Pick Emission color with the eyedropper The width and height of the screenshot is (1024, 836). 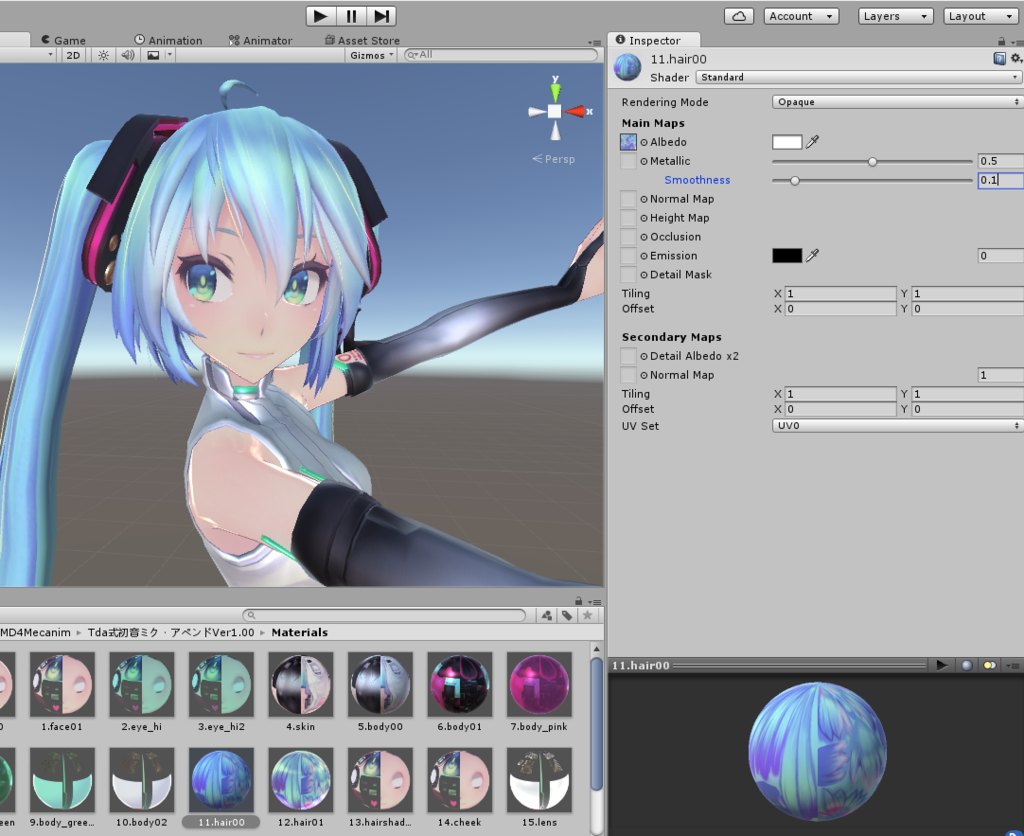[812, 255]
